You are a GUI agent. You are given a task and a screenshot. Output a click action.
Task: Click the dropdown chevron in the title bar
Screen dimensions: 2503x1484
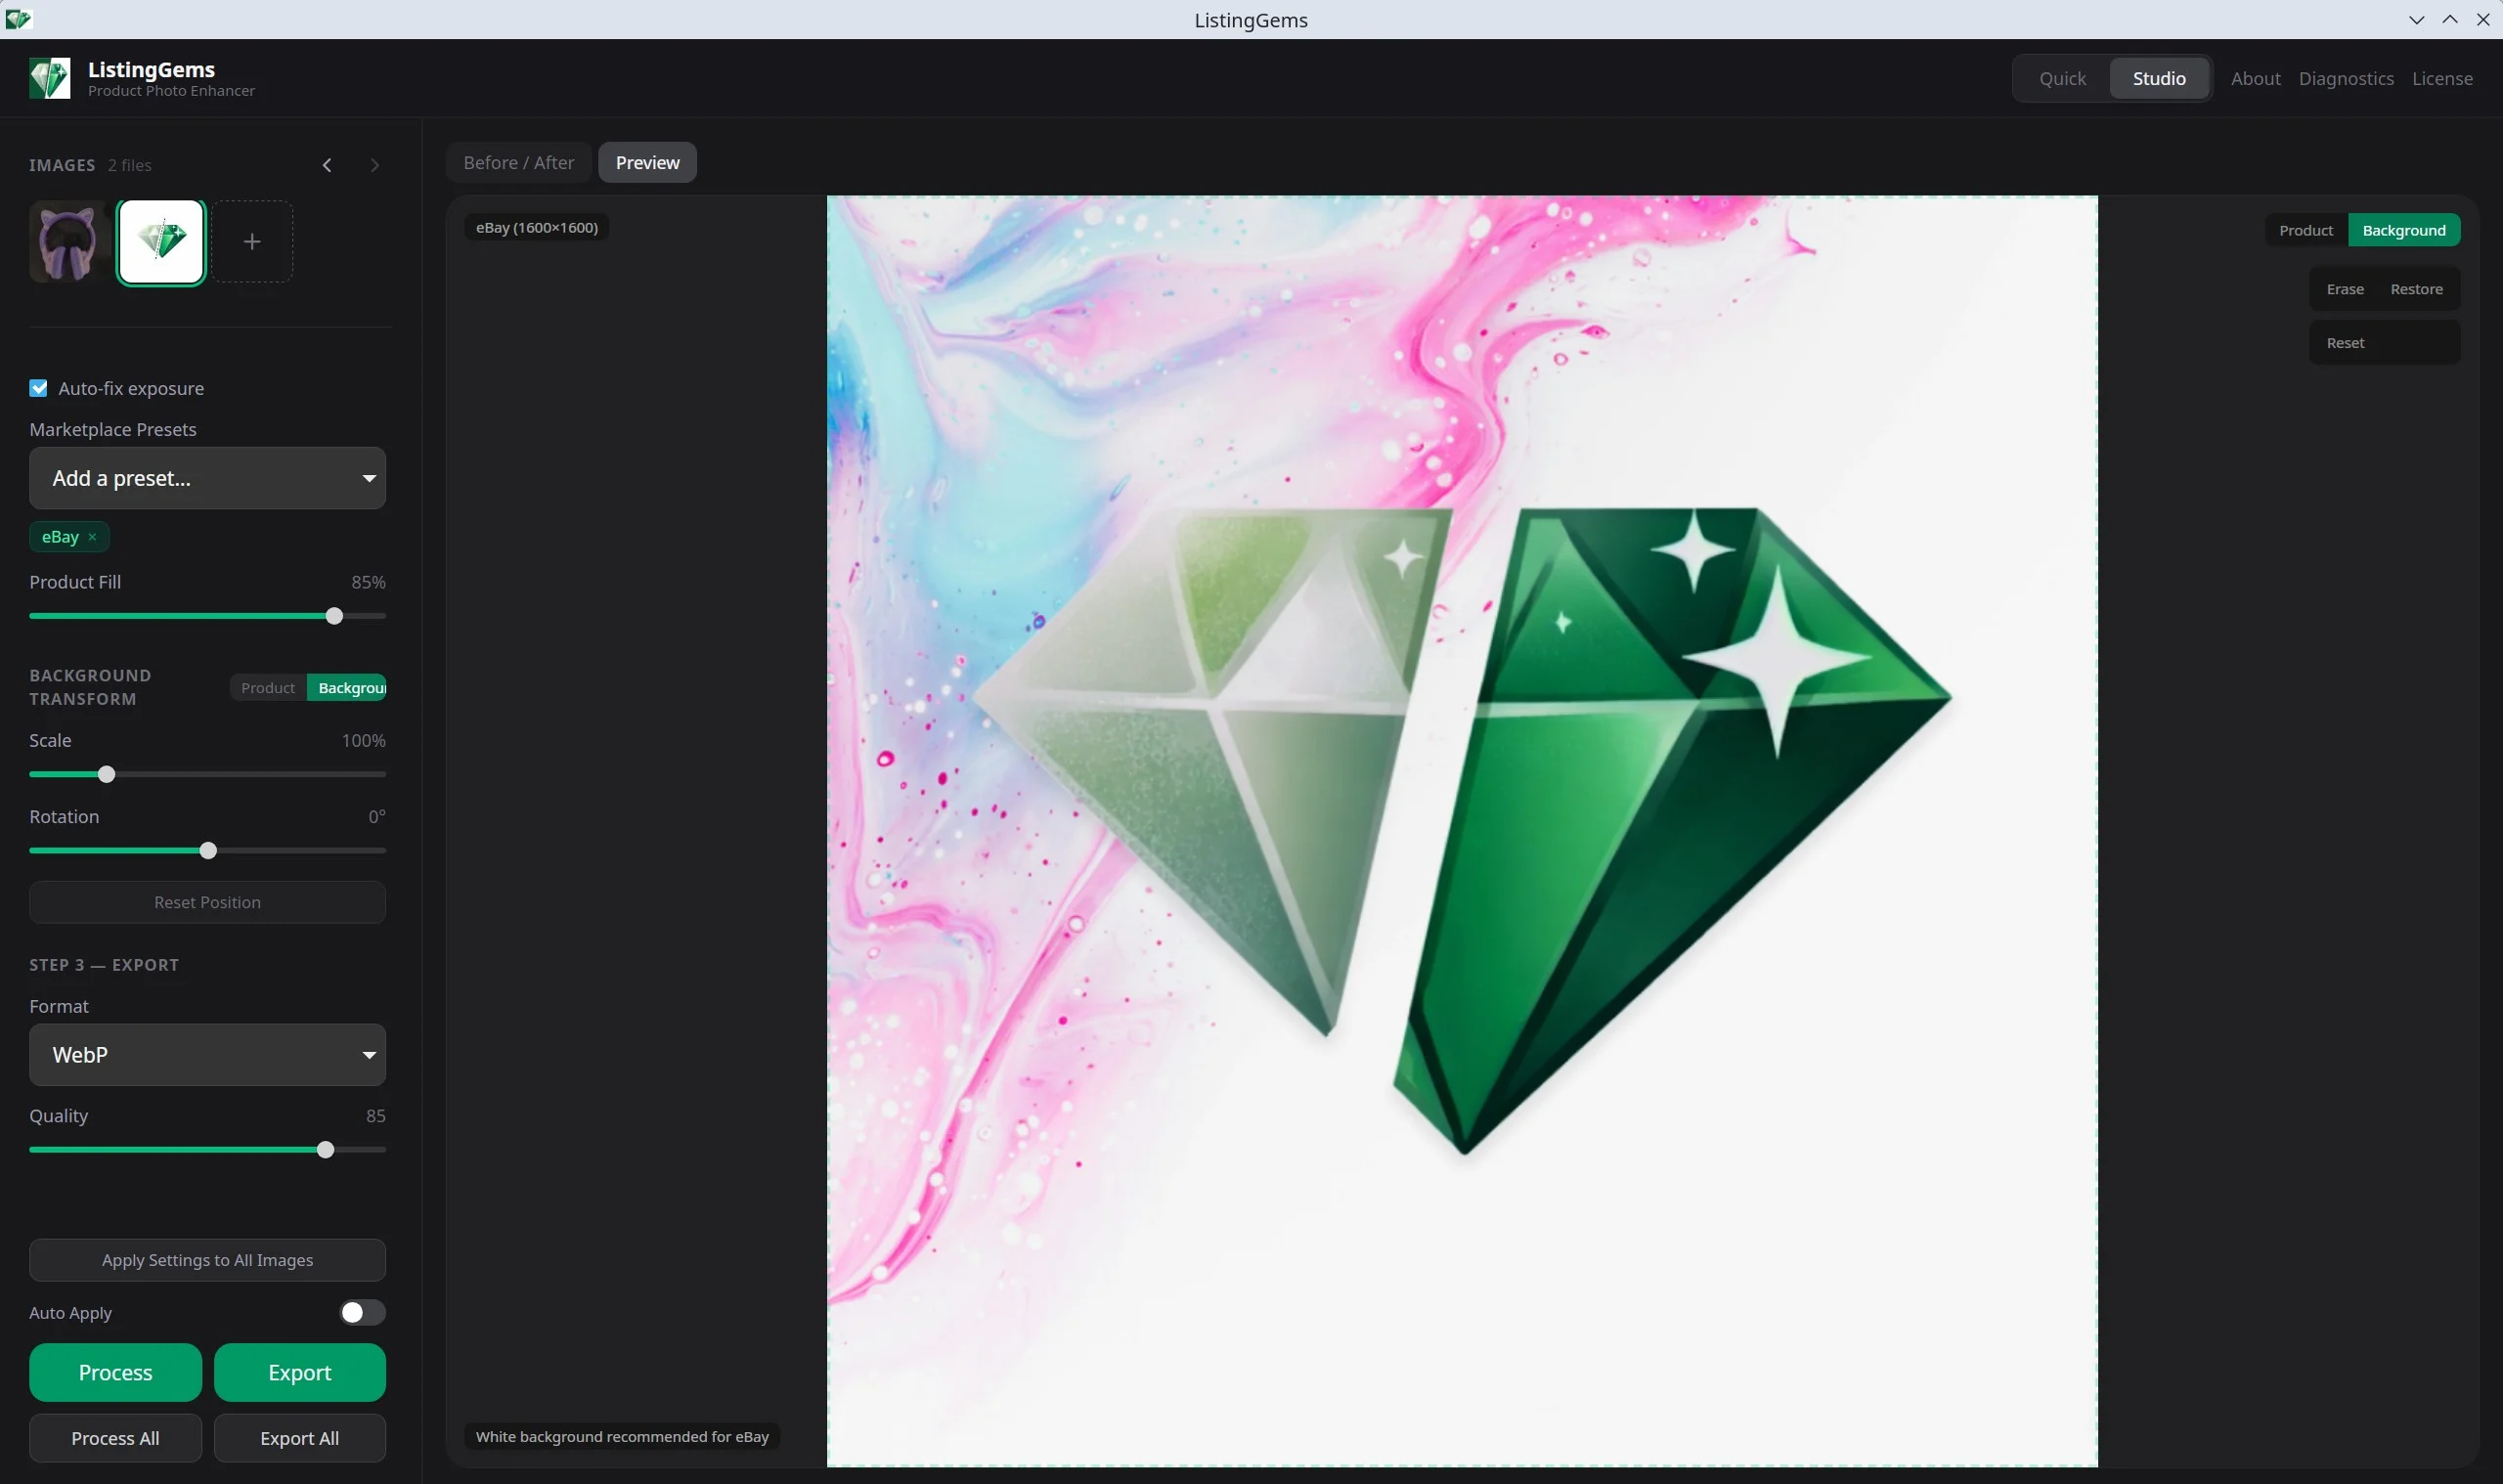tap(2414, 19)
